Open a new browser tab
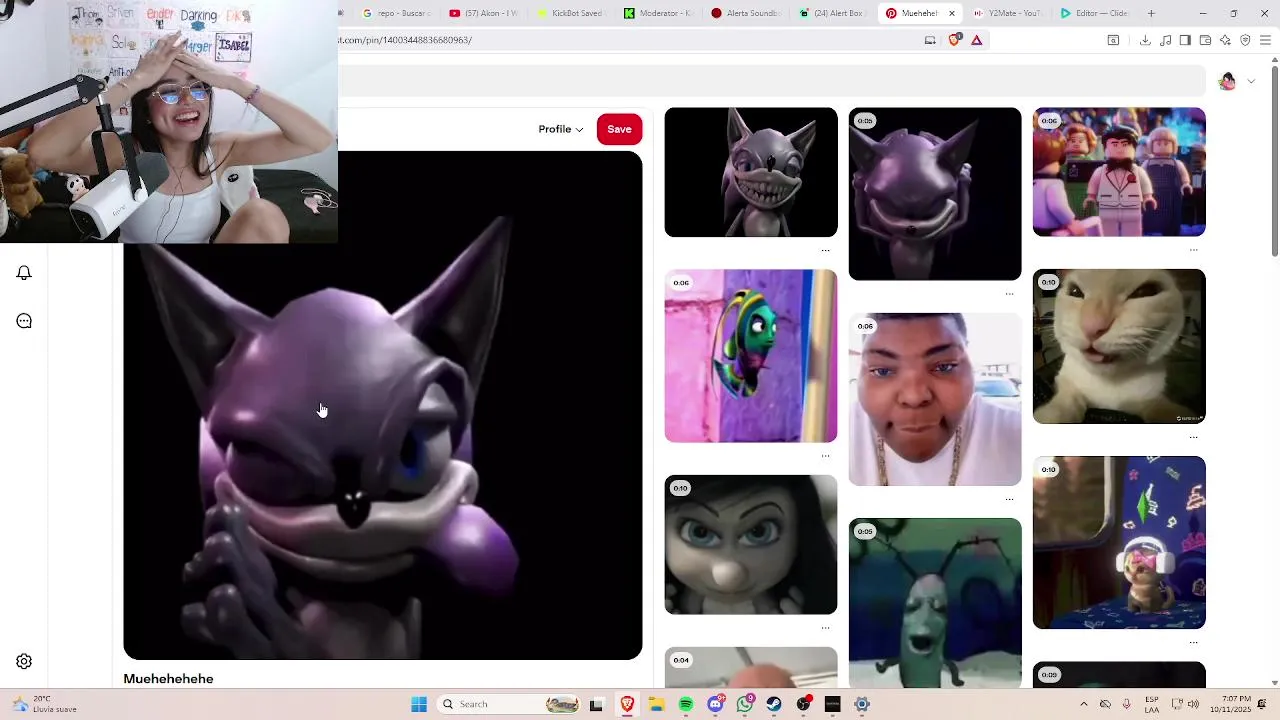This screenshot has height=720, width=1280. tap(1151, 13)
